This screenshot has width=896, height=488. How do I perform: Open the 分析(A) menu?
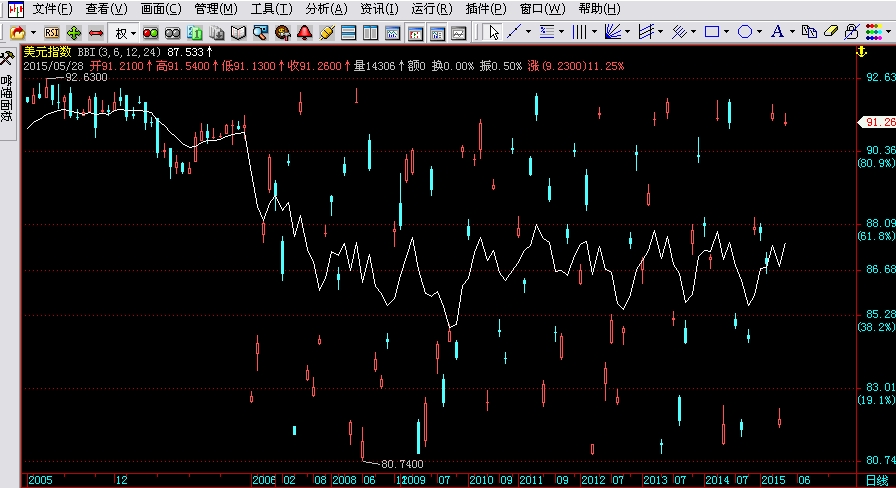(x=325, y=9)
